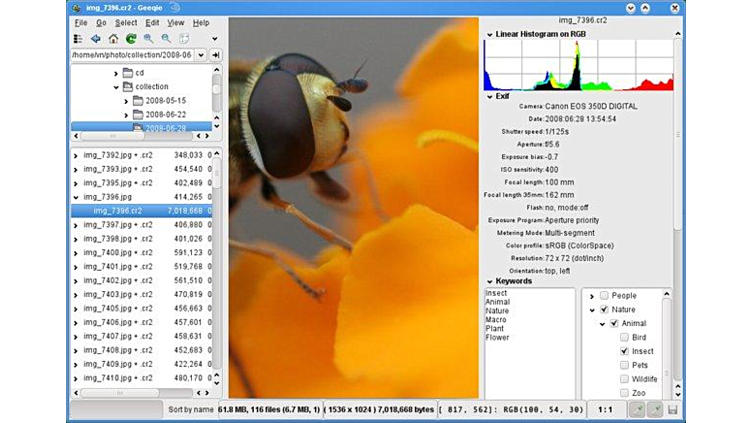Click the save icon in status bar
The image size is (752, 423).
pyautogui.click(x=673, y=410)
